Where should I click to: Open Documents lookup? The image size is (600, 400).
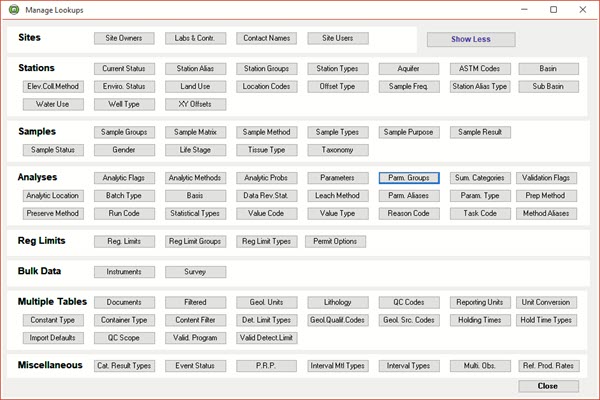tap(124, 302)
